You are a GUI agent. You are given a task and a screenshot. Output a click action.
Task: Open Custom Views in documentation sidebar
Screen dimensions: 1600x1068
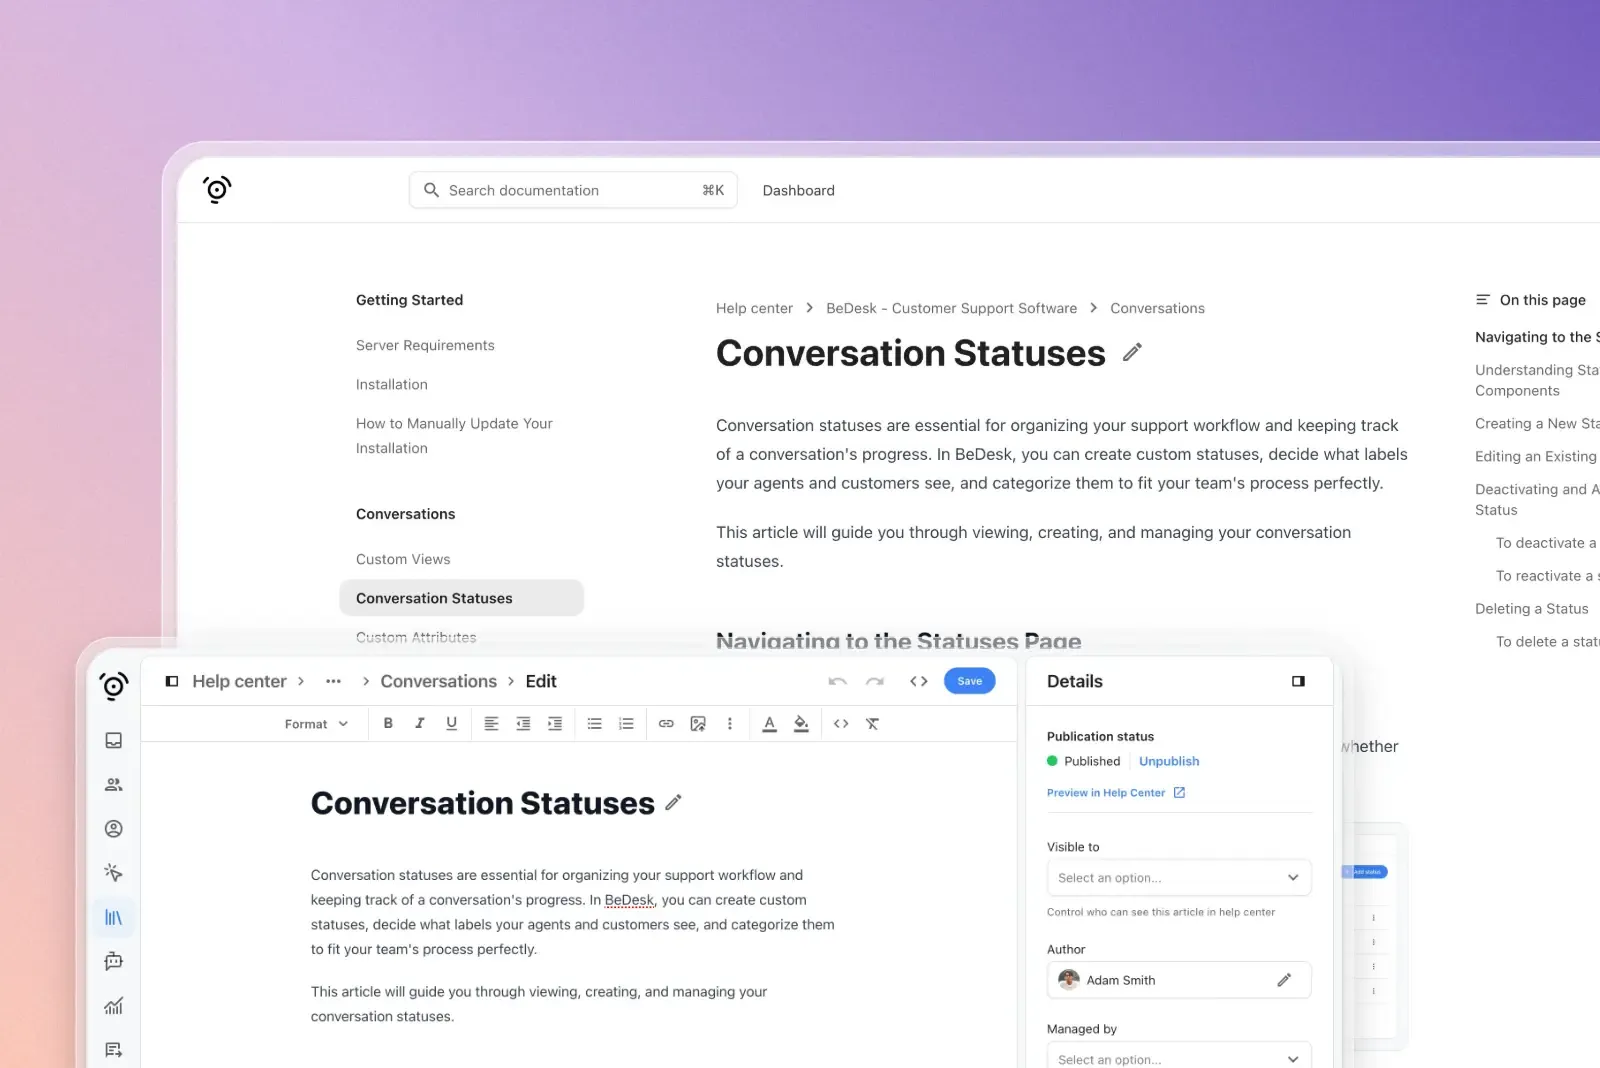click(403, 559)
